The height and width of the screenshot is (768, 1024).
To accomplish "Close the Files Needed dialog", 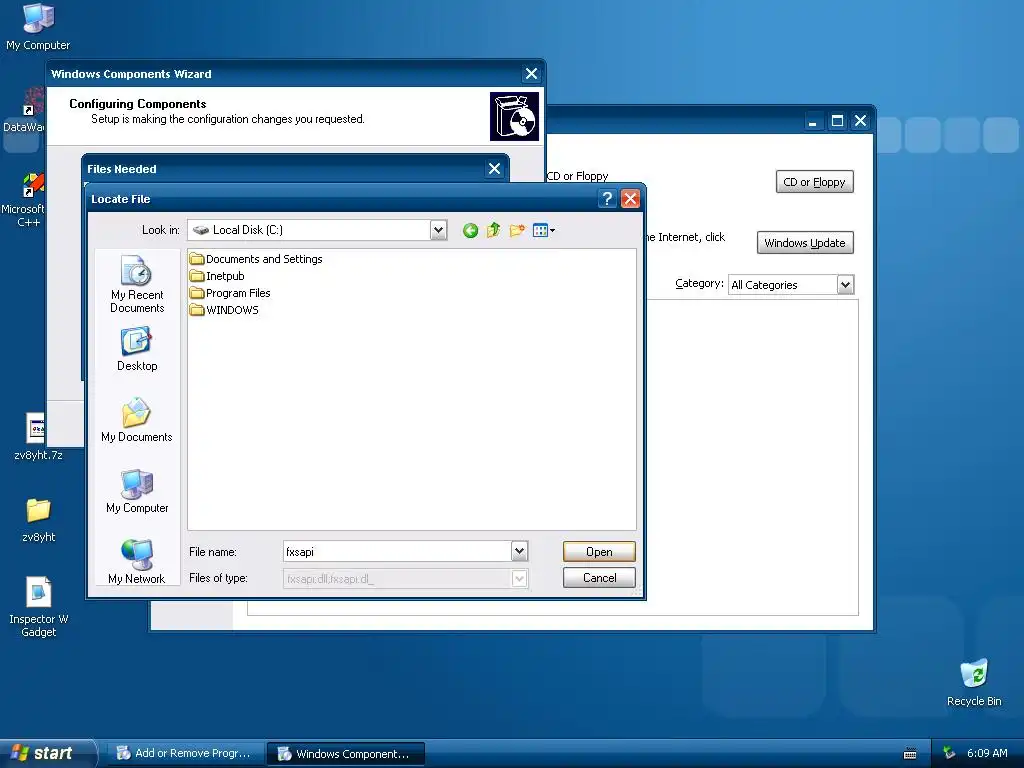I will 494,168.
